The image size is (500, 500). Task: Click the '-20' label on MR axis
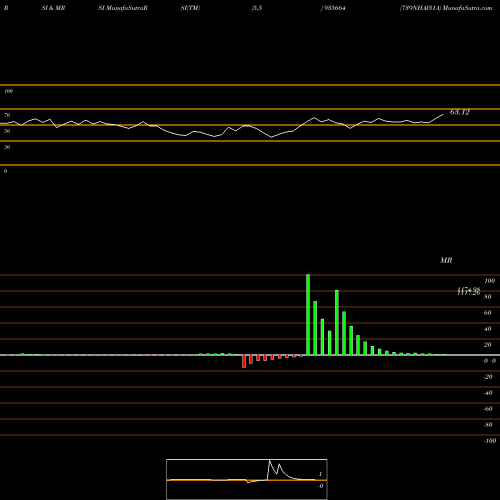pyautogui.click(x=488, y=377)
